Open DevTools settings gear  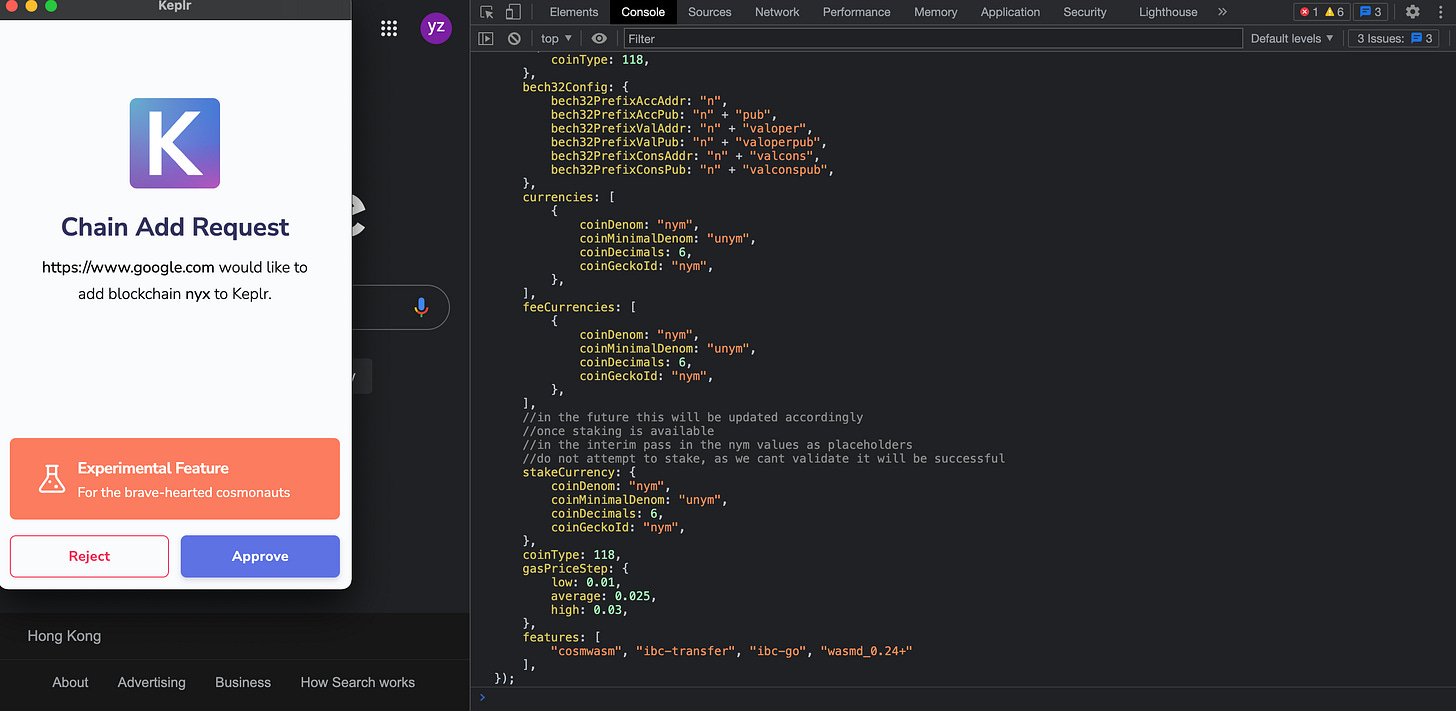coord(1412,12)
